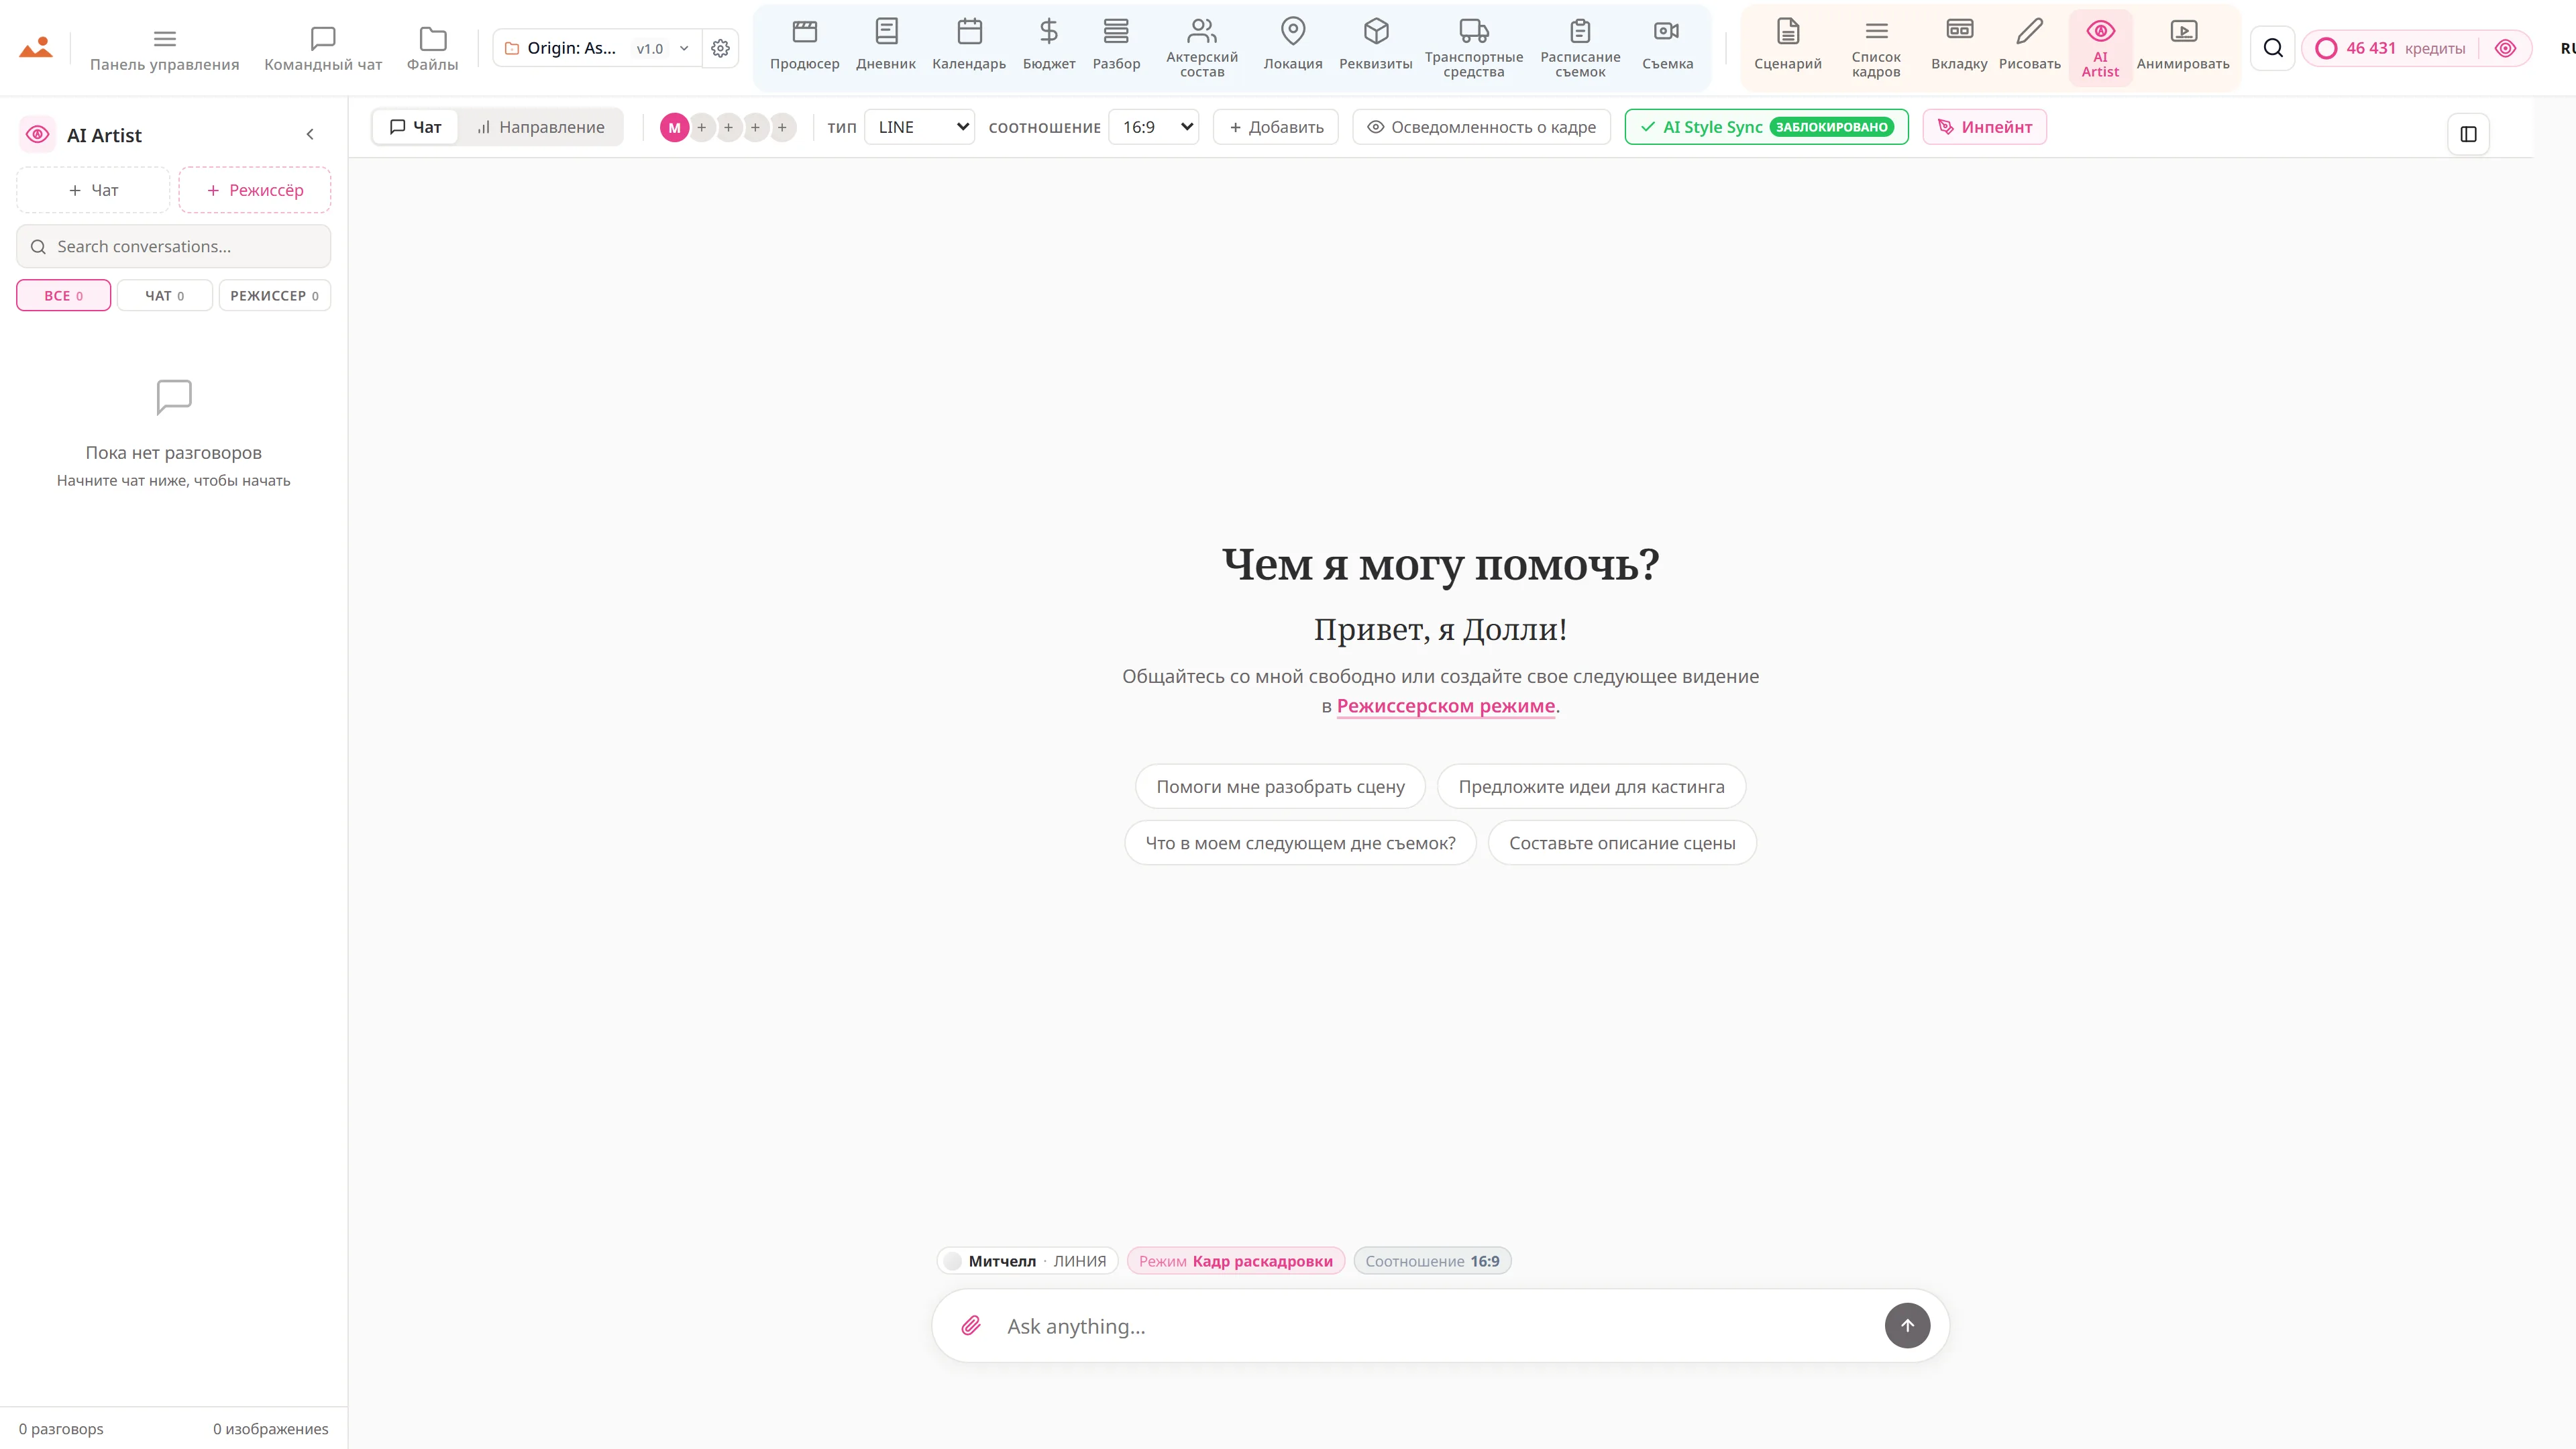Open the Транспортные средства vehicles module
Viewport: 2576px width, 1449px height.
1473,46
